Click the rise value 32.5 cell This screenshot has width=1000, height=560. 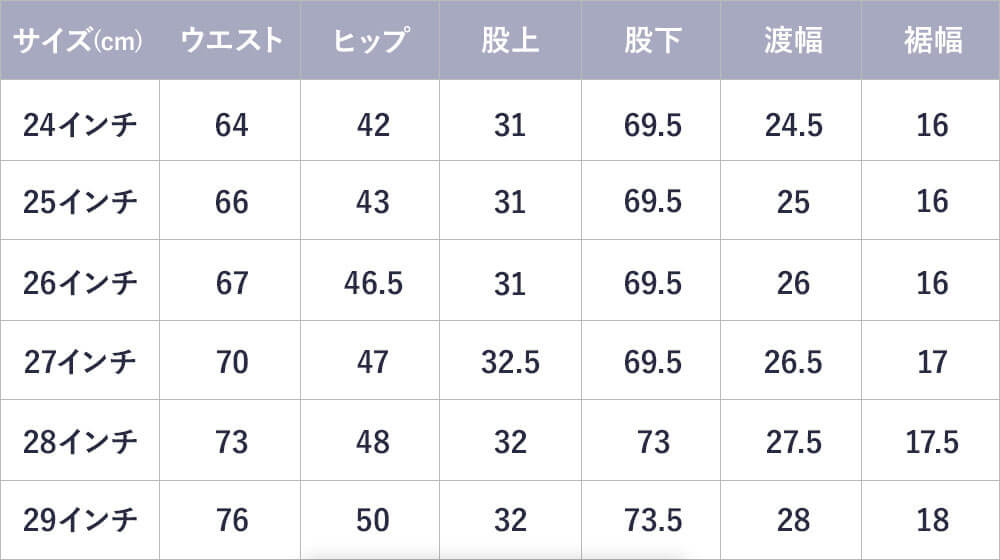(x=510, y=362)
